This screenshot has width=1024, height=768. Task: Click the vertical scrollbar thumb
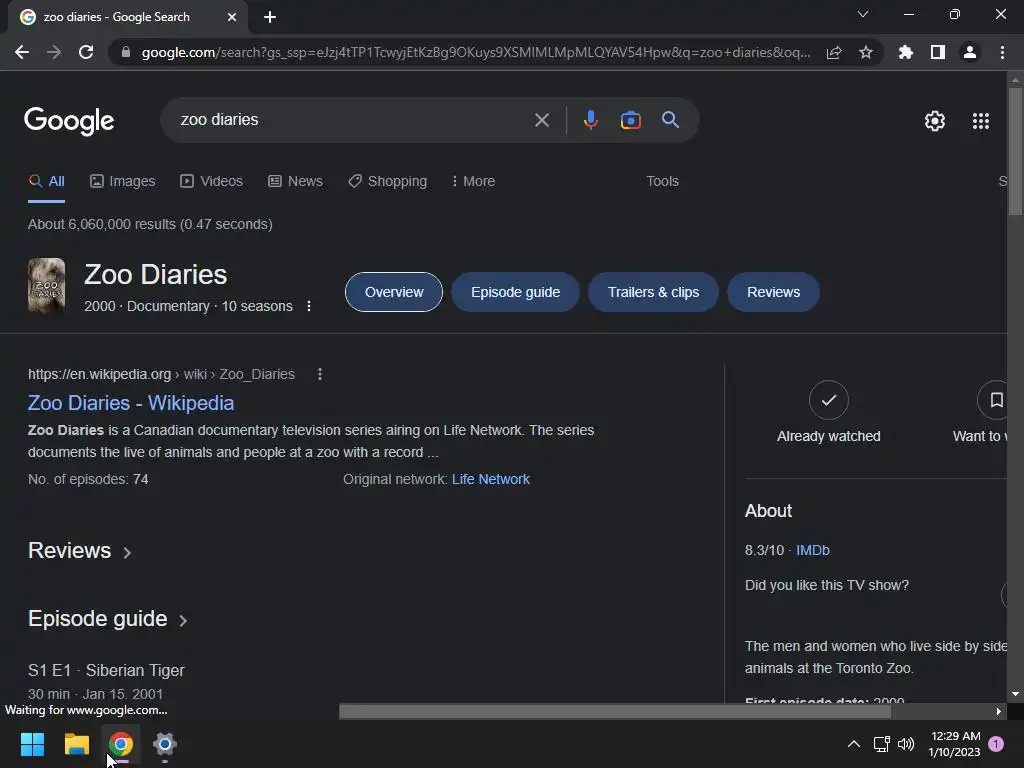(1015, 151)
